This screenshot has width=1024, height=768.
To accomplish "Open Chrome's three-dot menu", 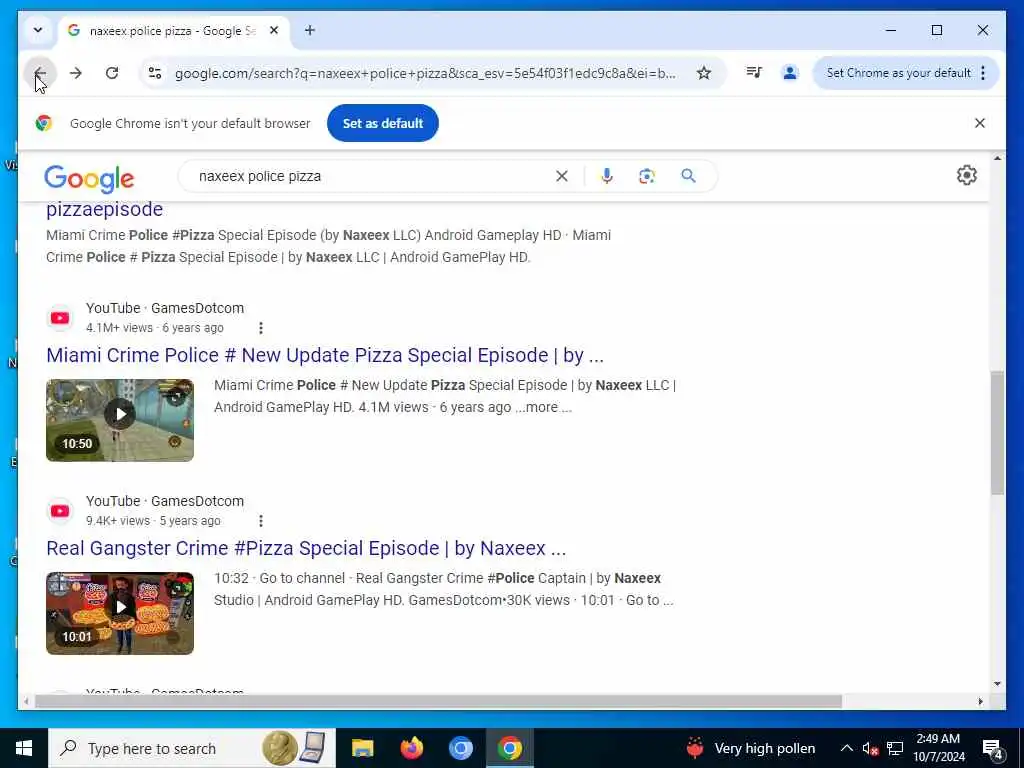I will (x=983, y=72).
